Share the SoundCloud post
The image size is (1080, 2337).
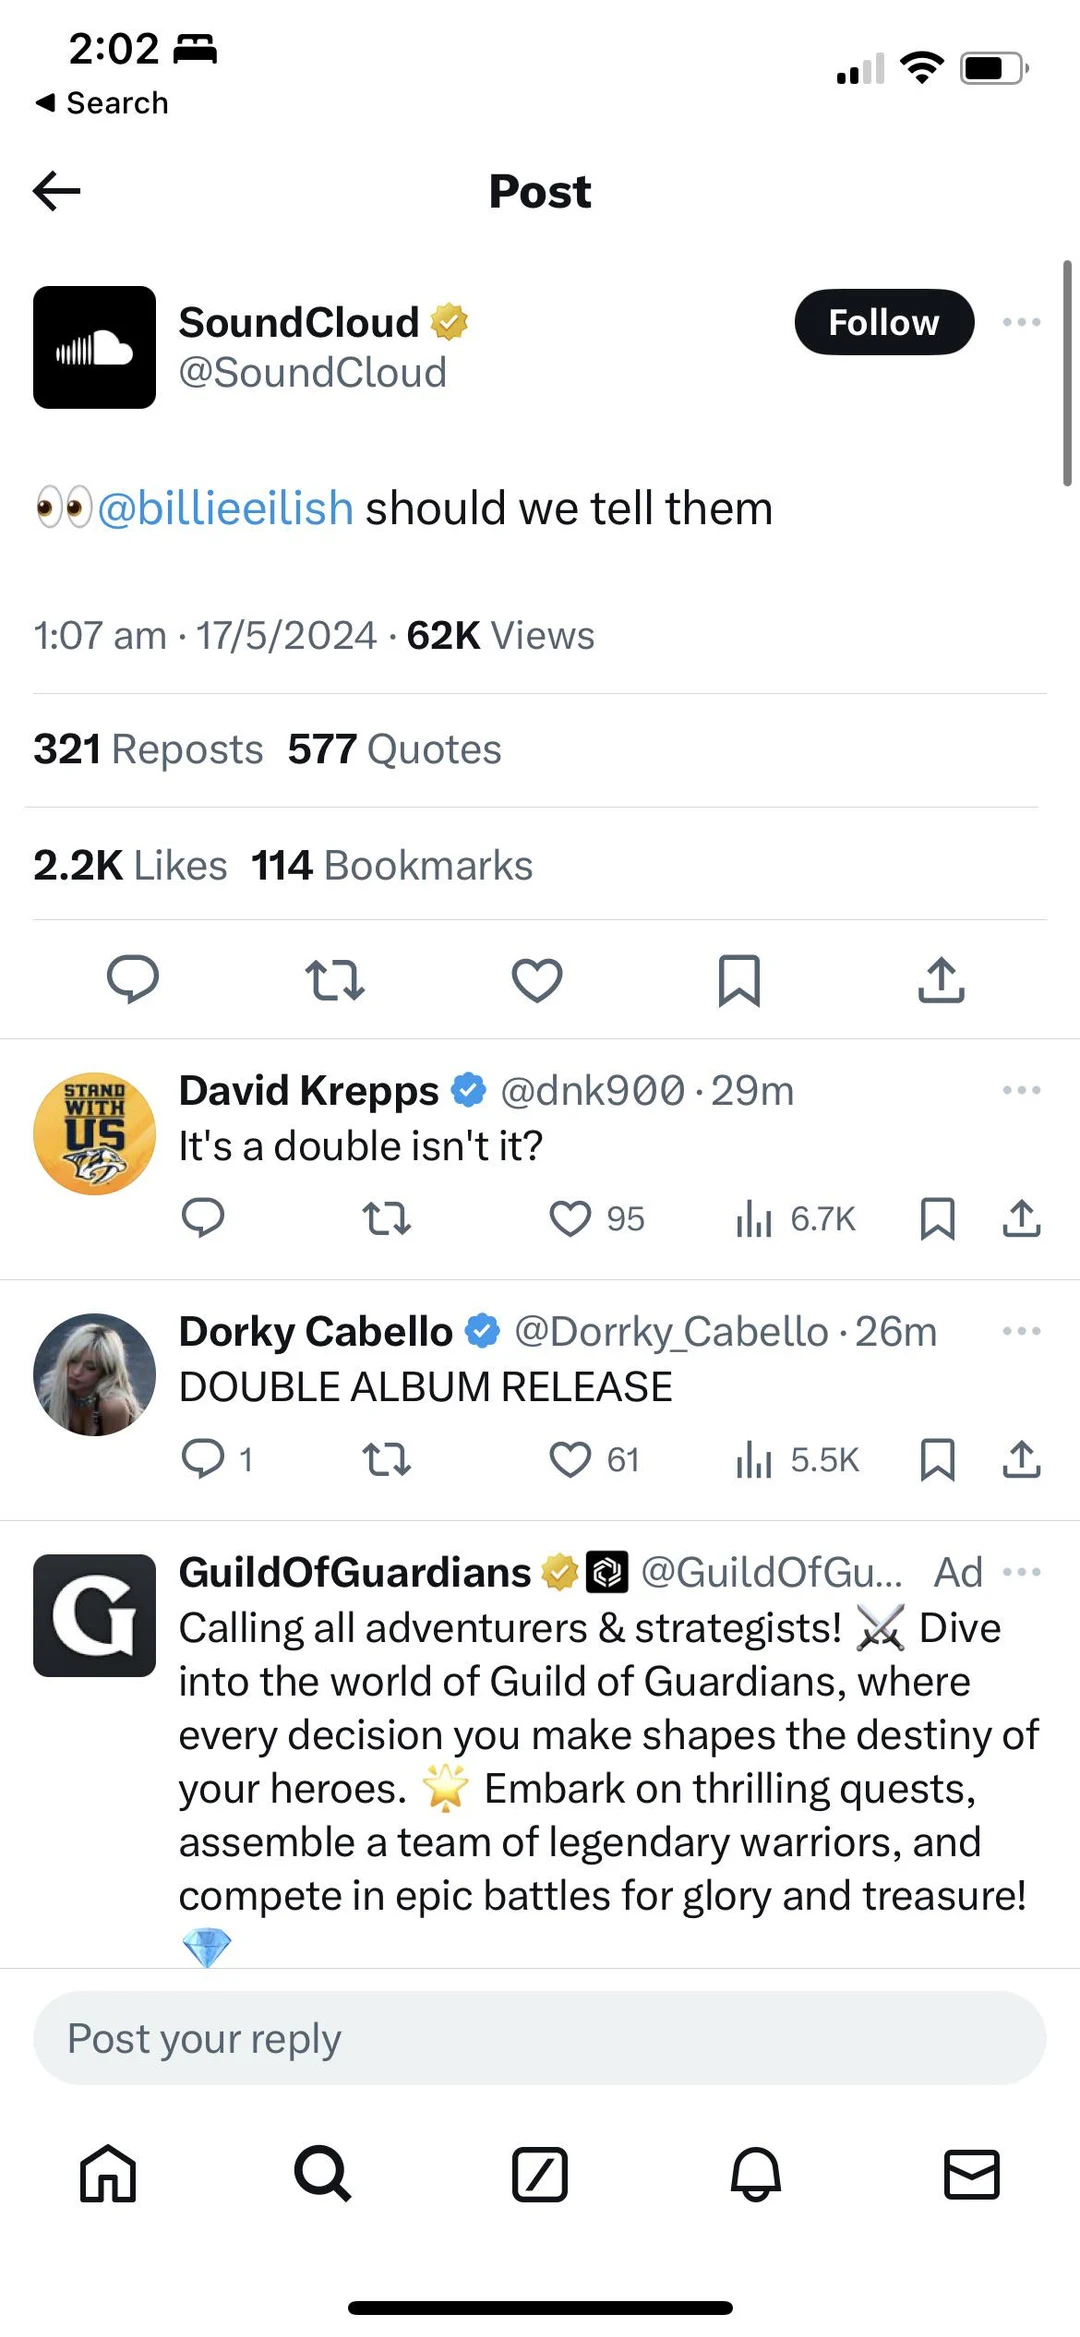(941, 980)
